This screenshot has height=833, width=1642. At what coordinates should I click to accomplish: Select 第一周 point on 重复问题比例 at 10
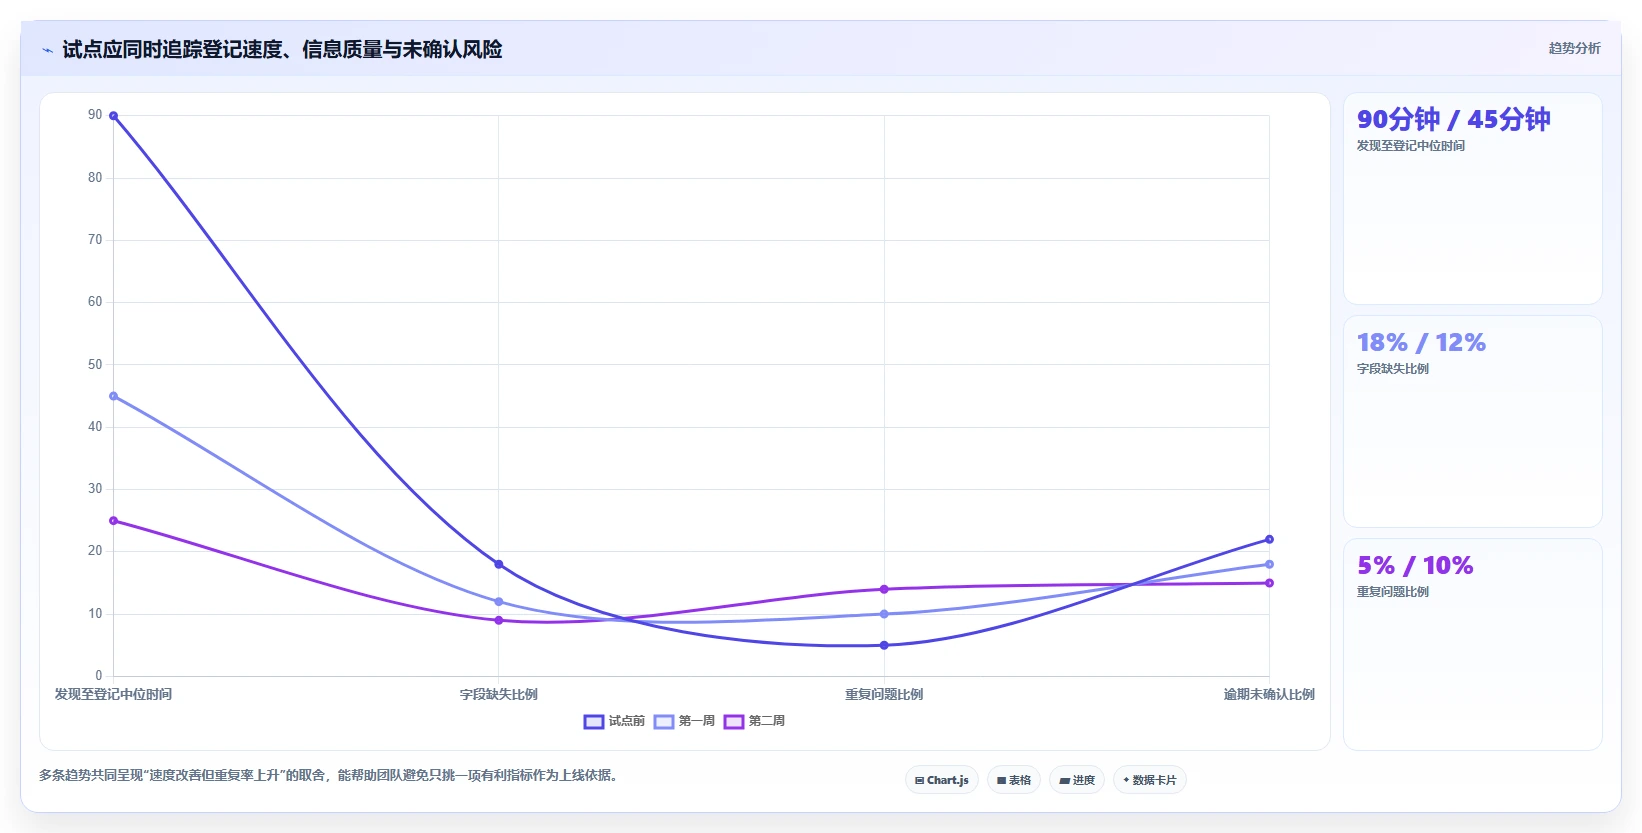(x=884, y=614)
